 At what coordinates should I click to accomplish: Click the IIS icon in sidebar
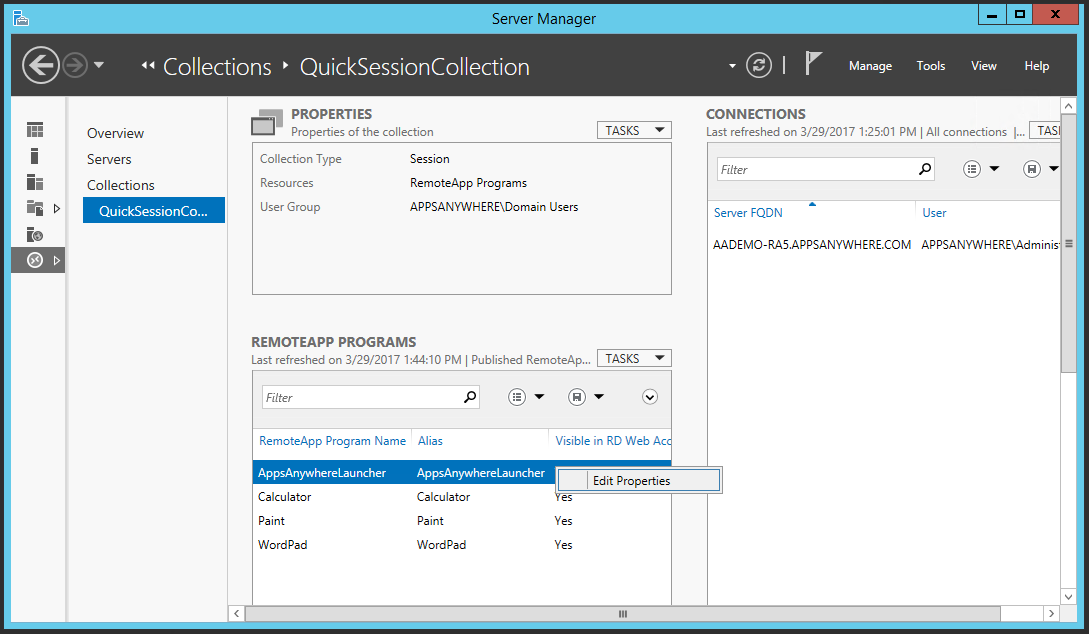coord(35,234)
